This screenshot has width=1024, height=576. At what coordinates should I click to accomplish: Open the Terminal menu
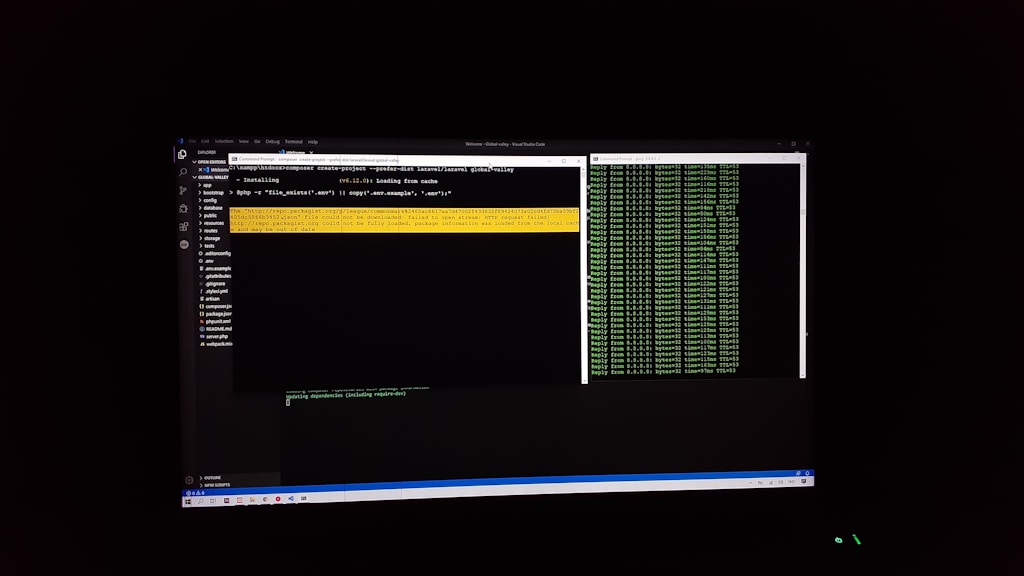click(x=294, y=142)
